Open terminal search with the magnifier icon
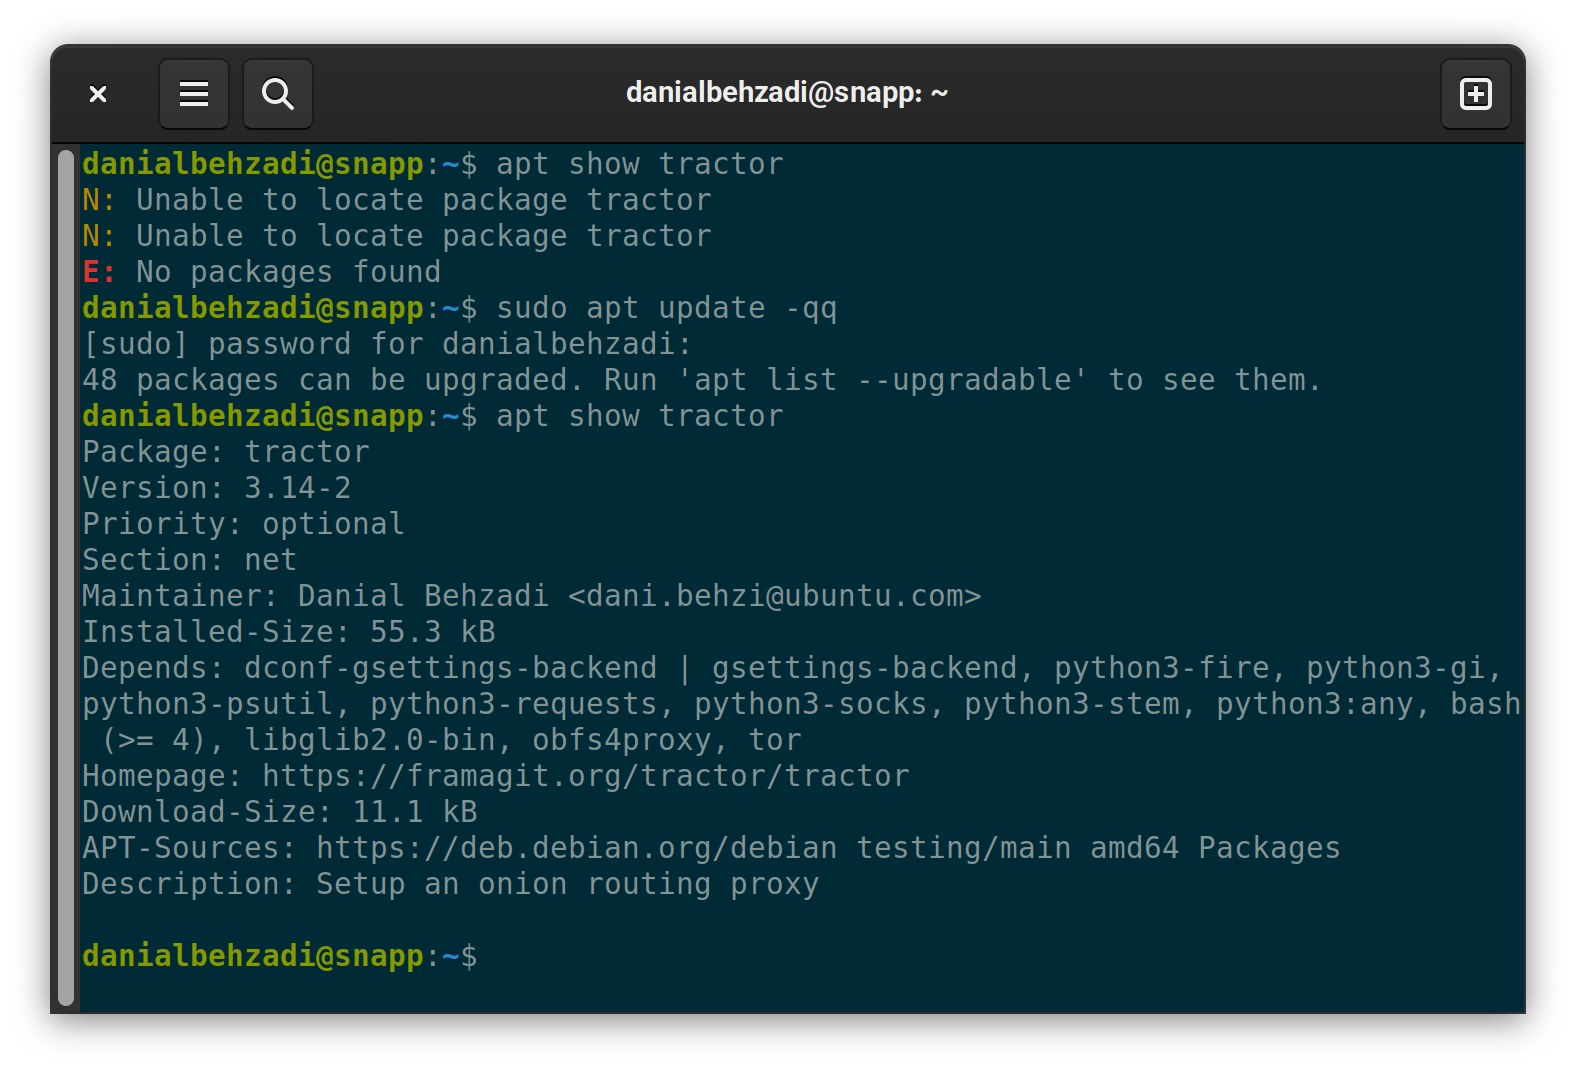The image size is (1576, 1070). 278,94
